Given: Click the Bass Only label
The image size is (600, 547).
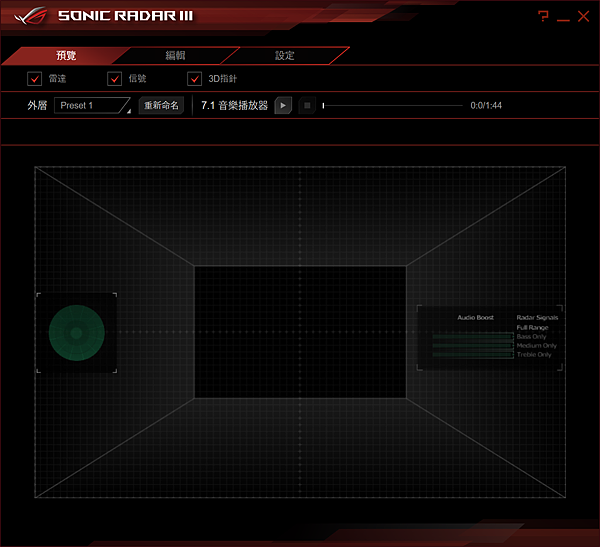Looking at the screenshot, I should click(x=531, y=337).
